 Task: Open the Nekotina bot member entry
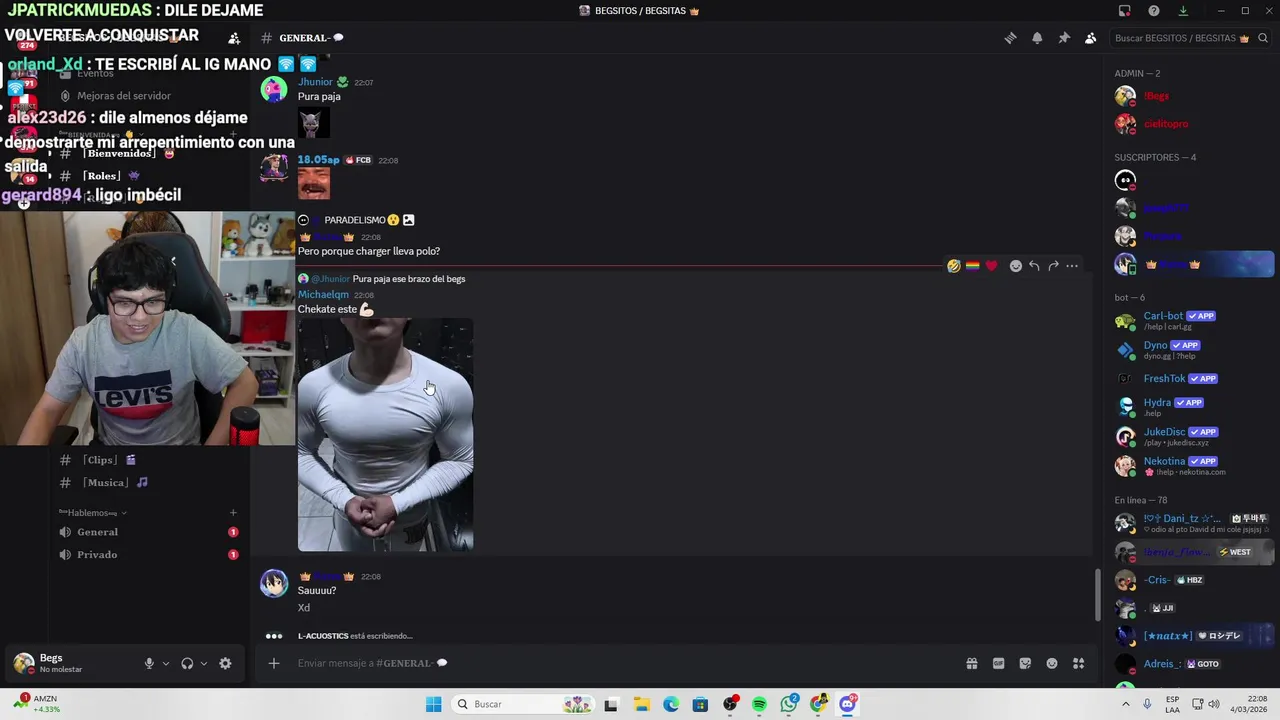point(1192,465)
